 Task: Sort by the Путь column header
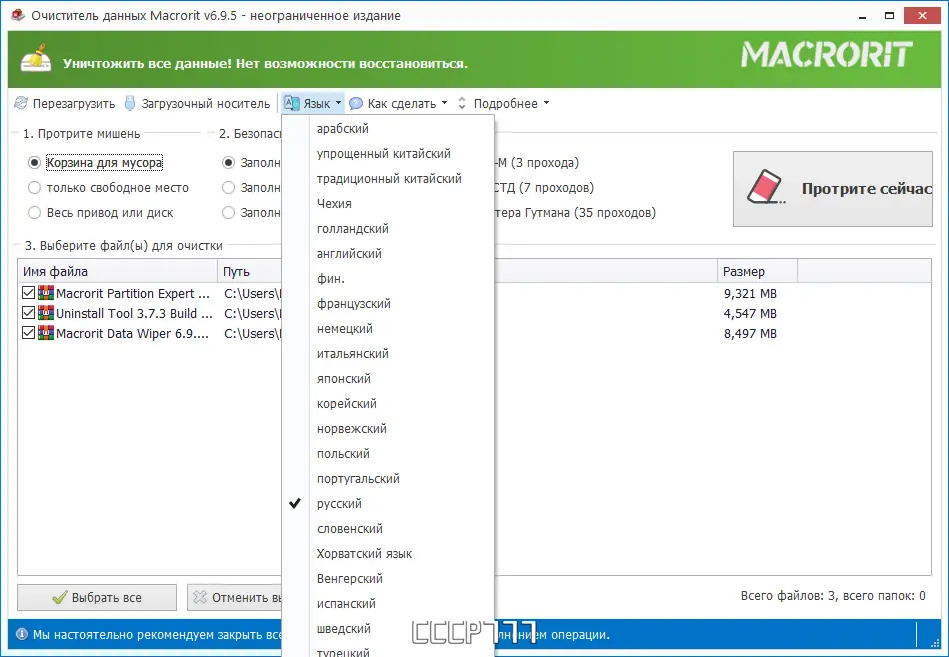coord(249,271)
